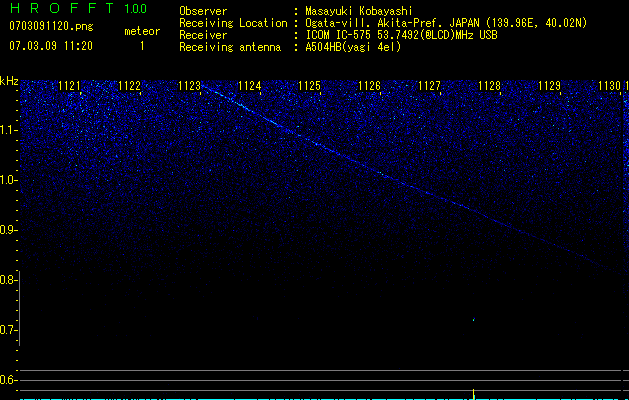Click time marker 1125
The image size is (629, 400).
(x=309, y=86)
